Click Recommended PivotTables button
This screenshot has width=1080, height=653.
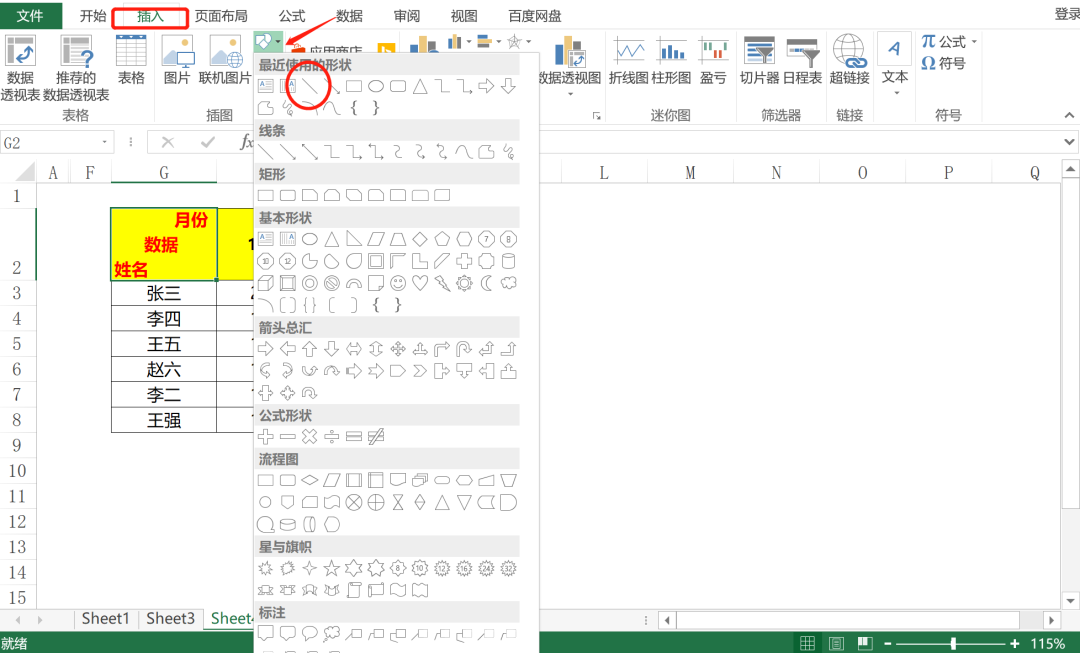(76, 68)
